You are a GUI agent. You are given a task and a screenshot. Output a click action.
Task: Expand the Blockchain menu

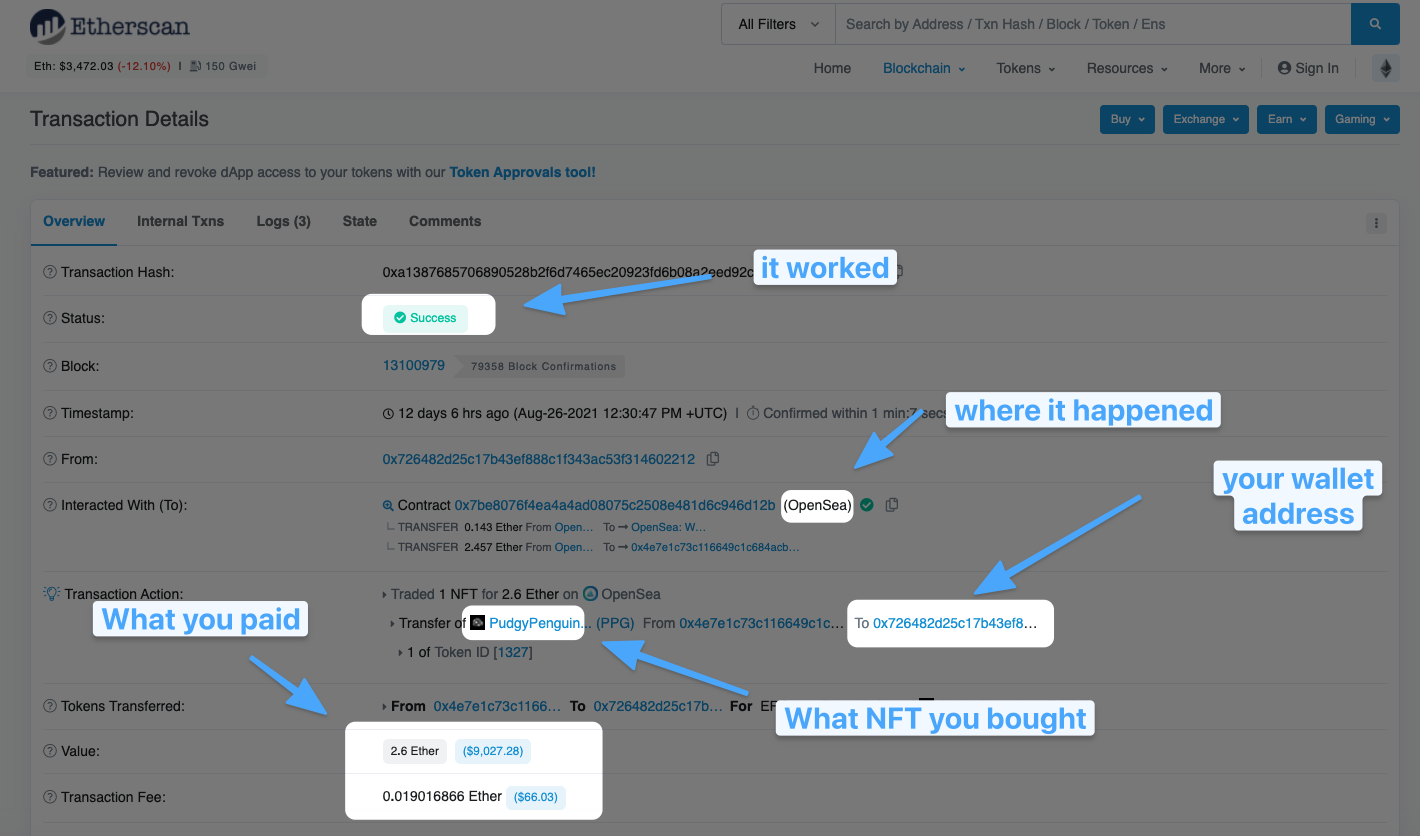[924, 68]
